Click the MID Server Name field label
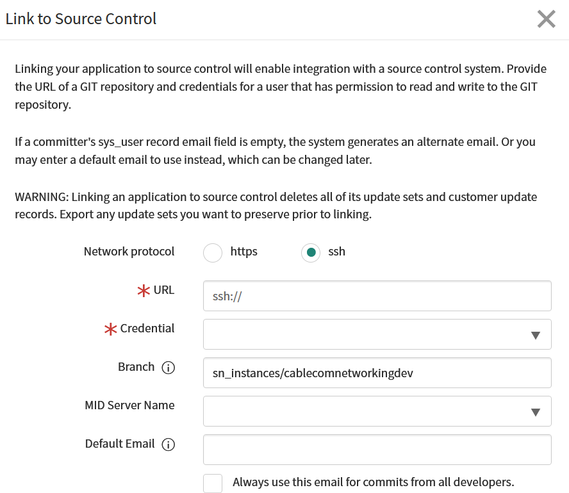Viewport: 569px width, 493px height. pyautogui.click(x=130, y=405)
